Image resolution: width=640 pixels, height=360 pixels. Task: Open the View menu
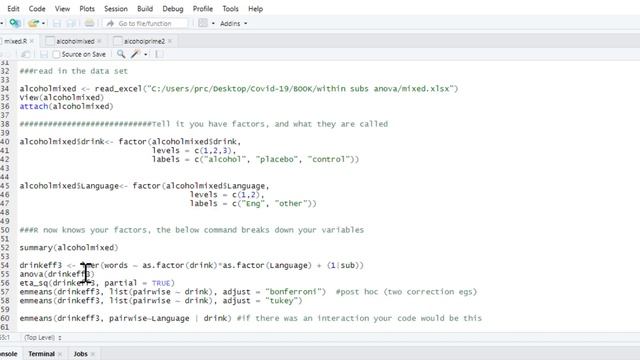click(62, 9)
